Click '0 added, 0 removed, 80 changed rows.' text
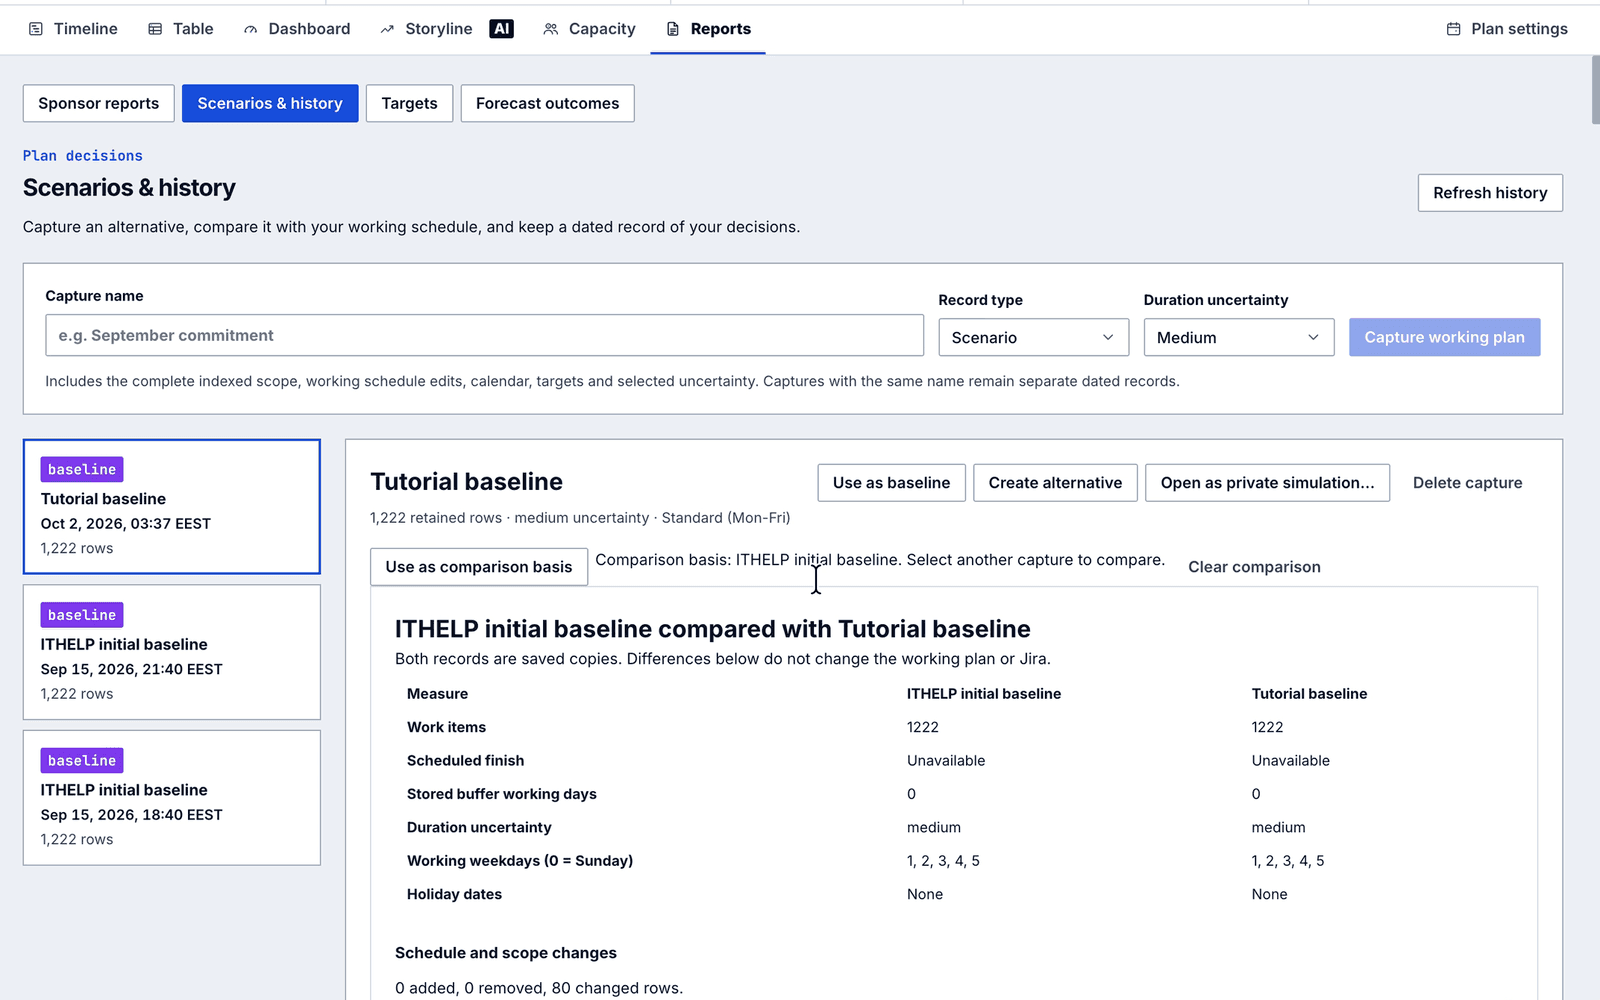The width and height of the screenshot is (1600, 1000). (539, 988)
